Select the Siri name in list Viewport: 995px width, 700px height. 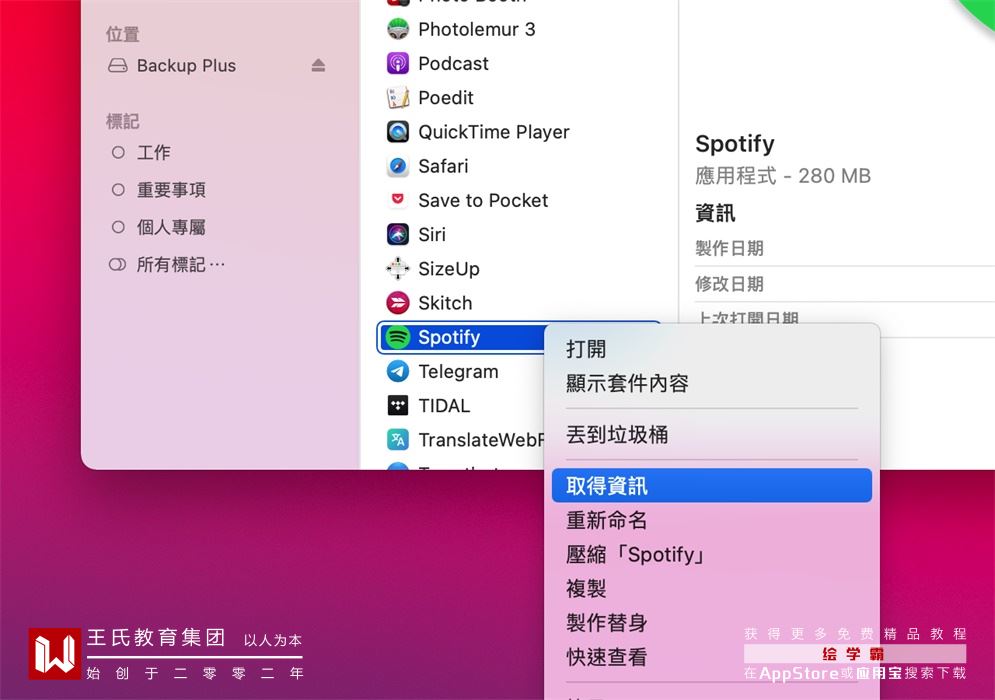click(x=432, y=235)
